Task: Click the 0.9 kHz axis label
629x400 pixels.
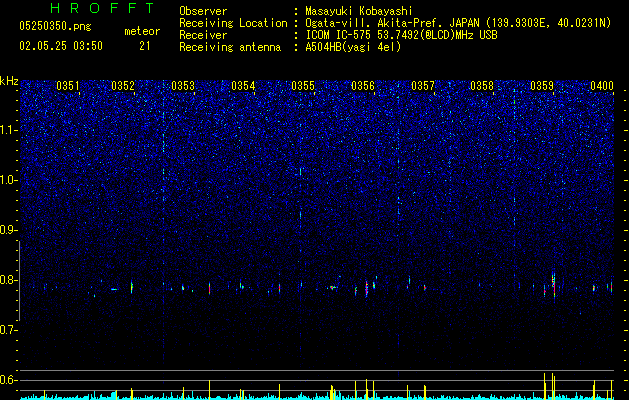Action: click(x=8, y=230)
